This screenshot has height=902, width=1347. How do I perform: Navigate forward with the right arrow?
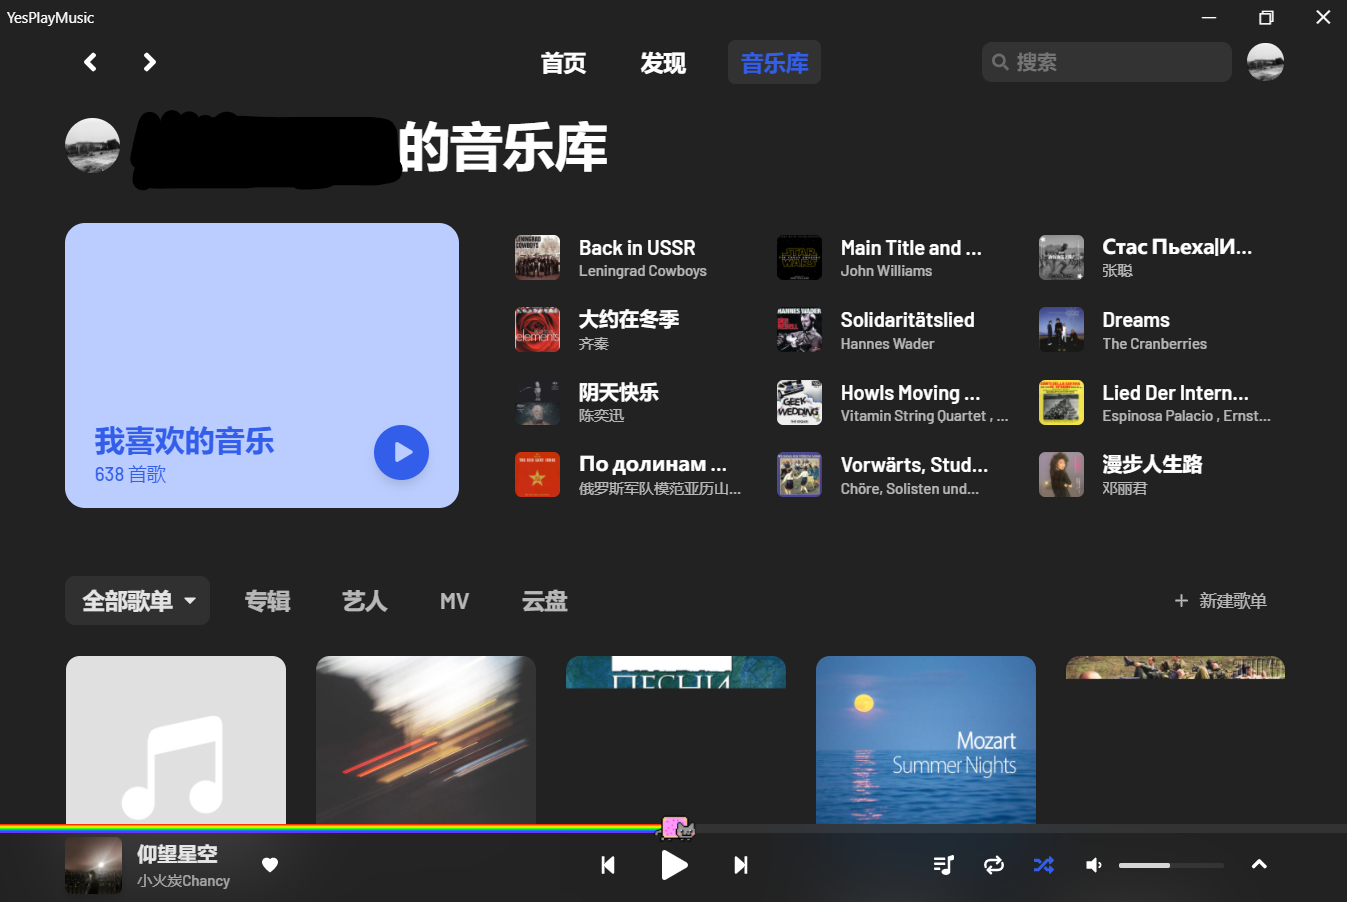[148, 62]
